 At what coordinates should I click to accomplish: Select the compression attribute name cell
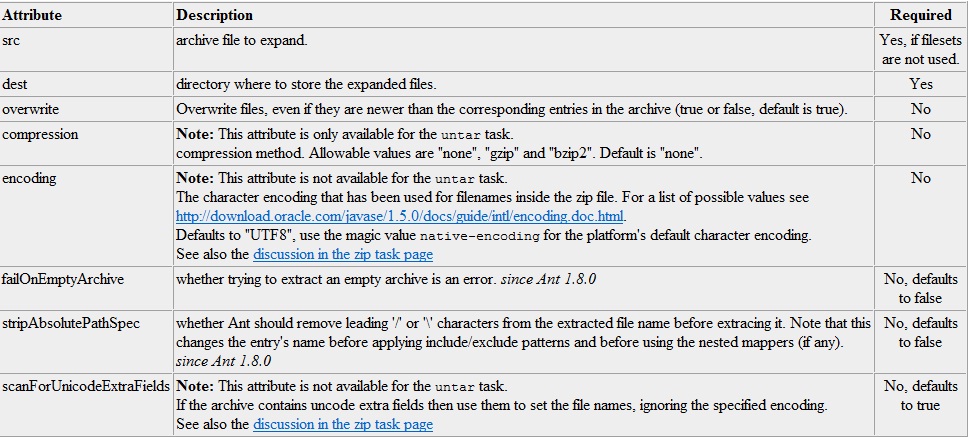point(86,143)
